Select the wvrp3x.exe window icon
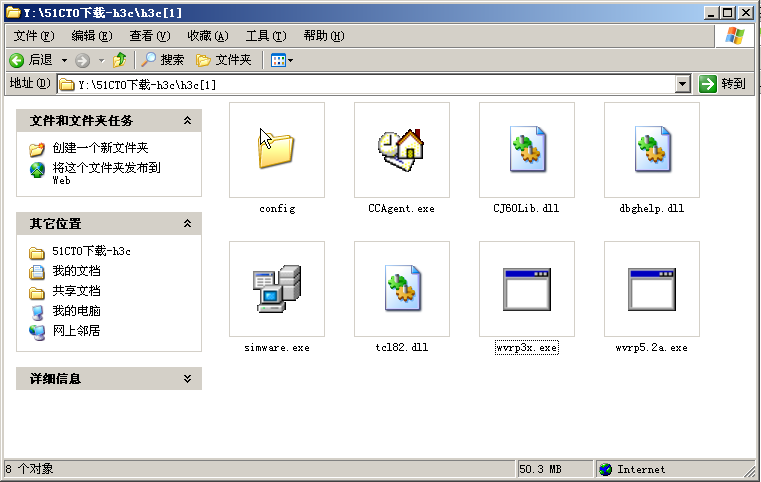 (527, 289)
